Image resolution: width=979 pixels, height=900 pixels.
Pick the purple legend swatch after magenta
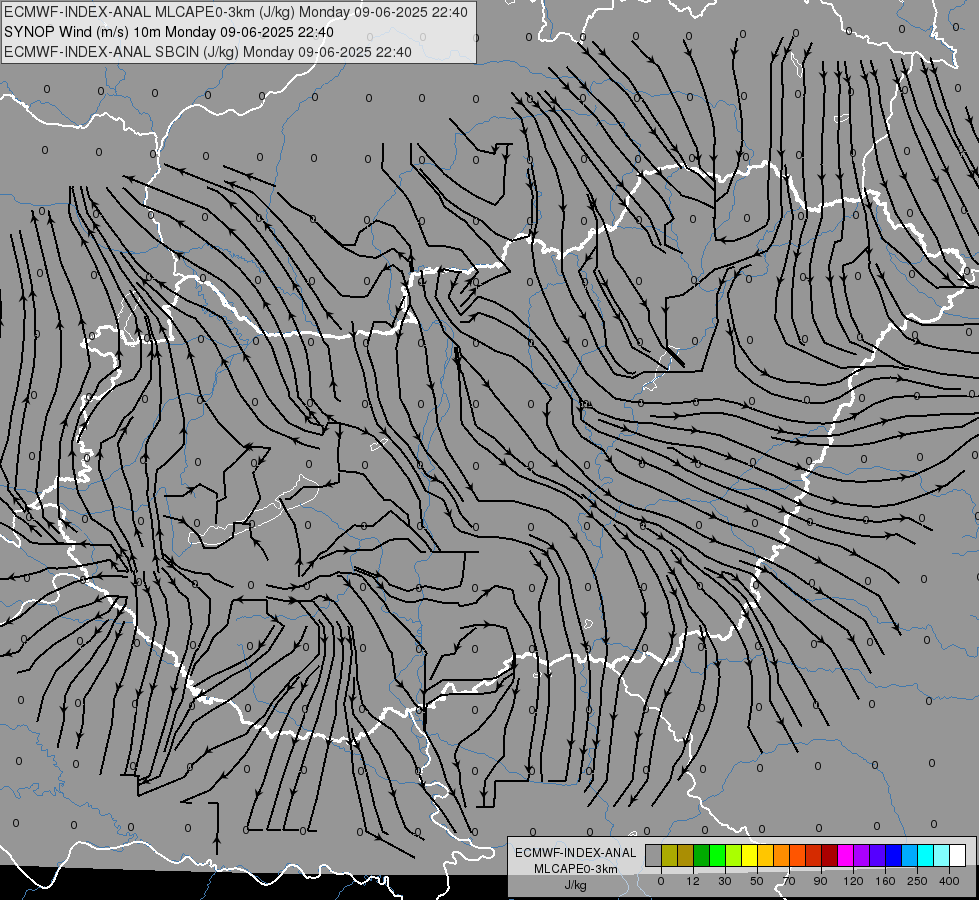[x=862, y=855]
